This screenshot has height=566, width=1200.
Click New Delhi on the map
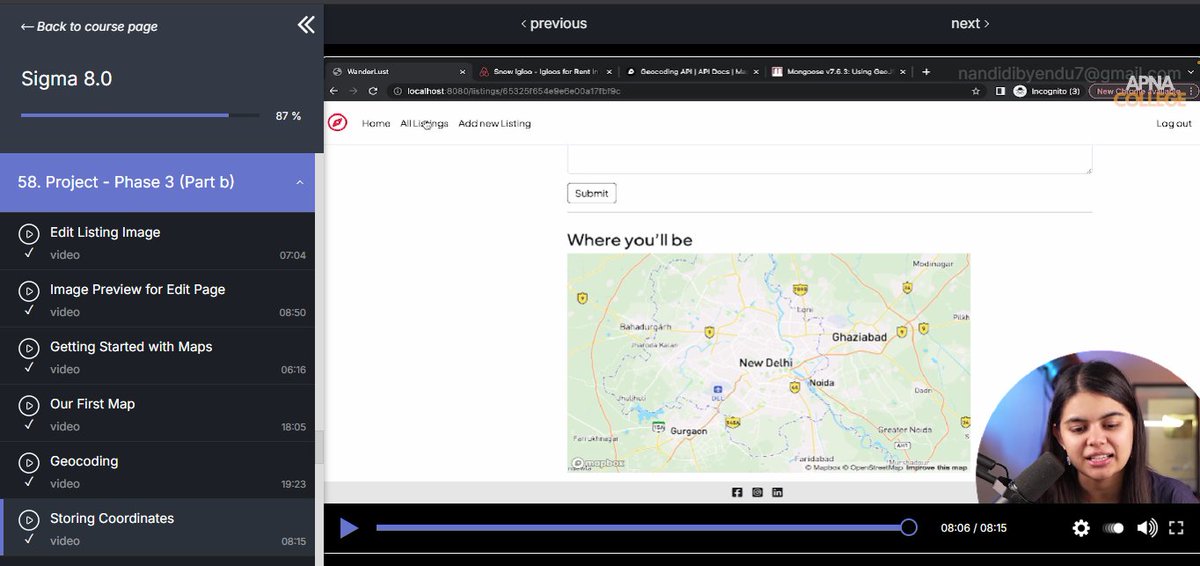pyautogui.click(x=765, y=363)
